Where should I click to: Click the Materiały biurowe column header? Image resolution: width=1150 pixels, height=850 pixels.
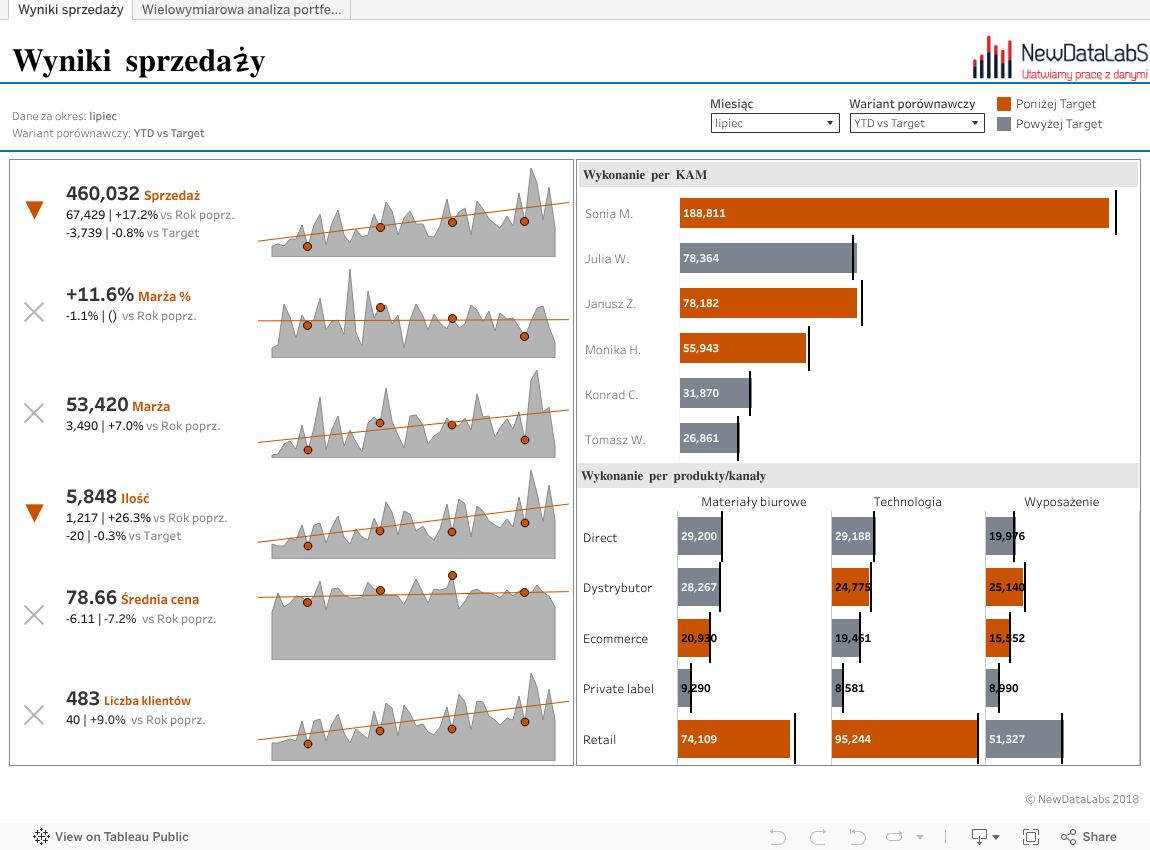point(753,502)
